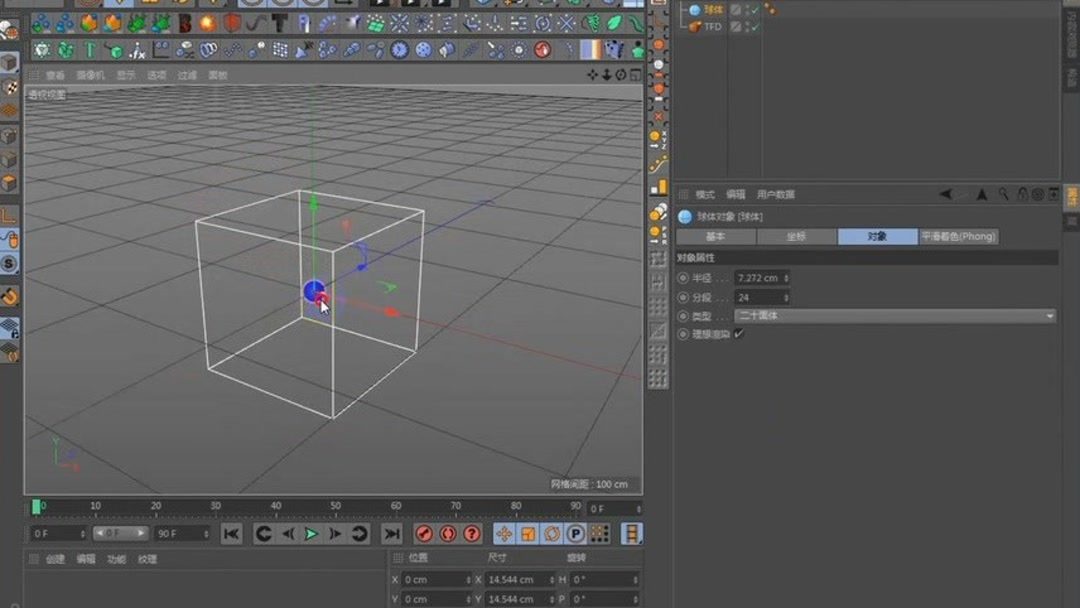Click the record position keyframe icon
The width and height of the screenshot is (1080, 608).
(x=505, y=533)
